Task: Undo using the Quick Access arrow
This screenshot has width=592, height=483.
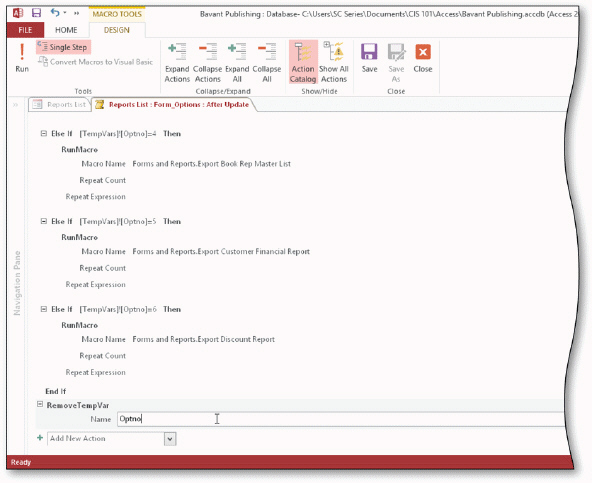Action: coord(55,13)
